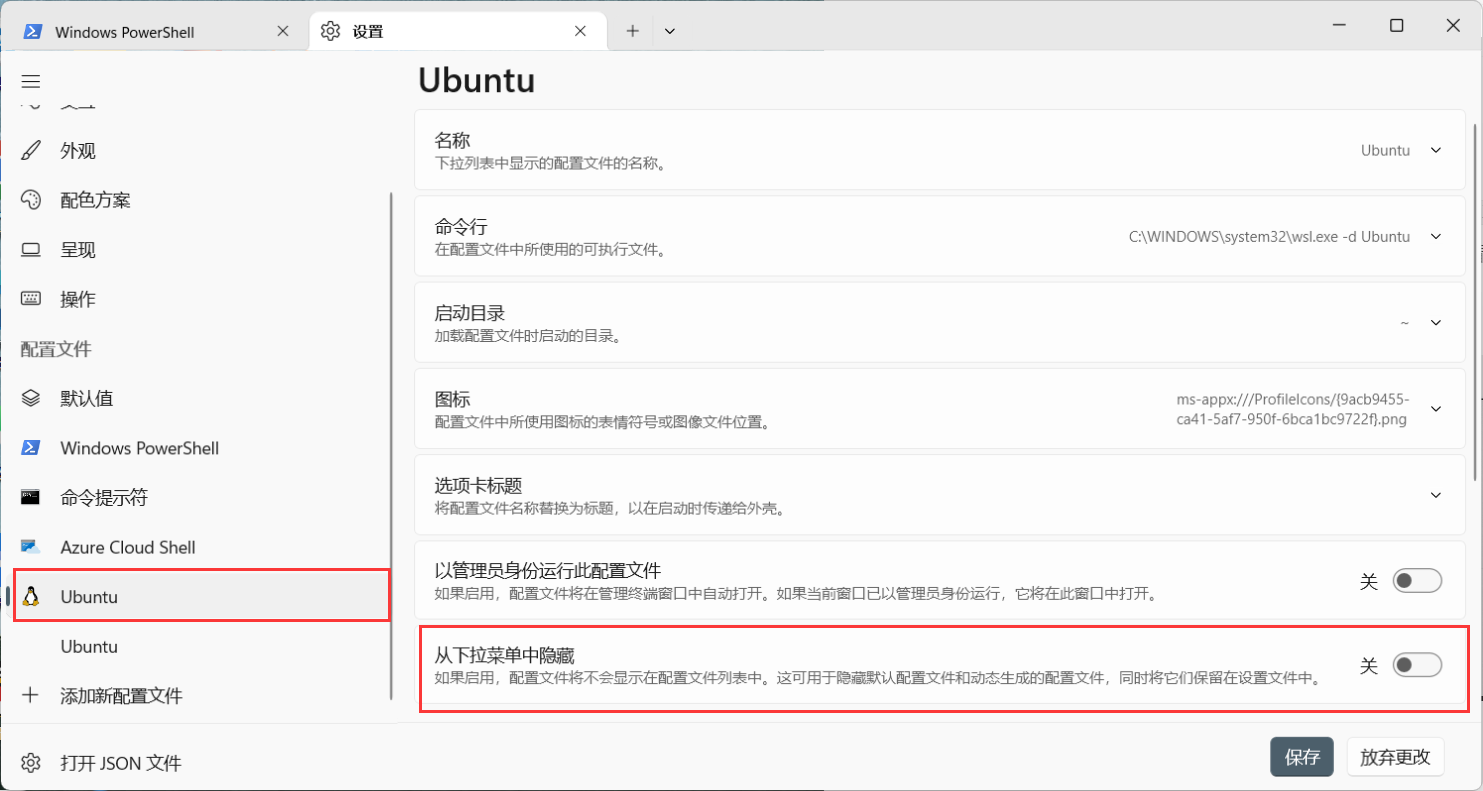
Task: Expand the 选项卡标题 setting row
Action: tap(940, 495)
